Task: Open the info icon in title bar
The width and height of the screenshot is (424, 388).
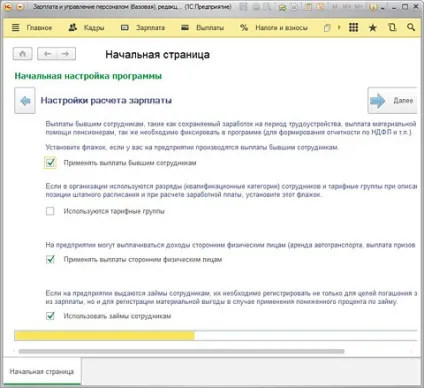Action: coord(373,7)
